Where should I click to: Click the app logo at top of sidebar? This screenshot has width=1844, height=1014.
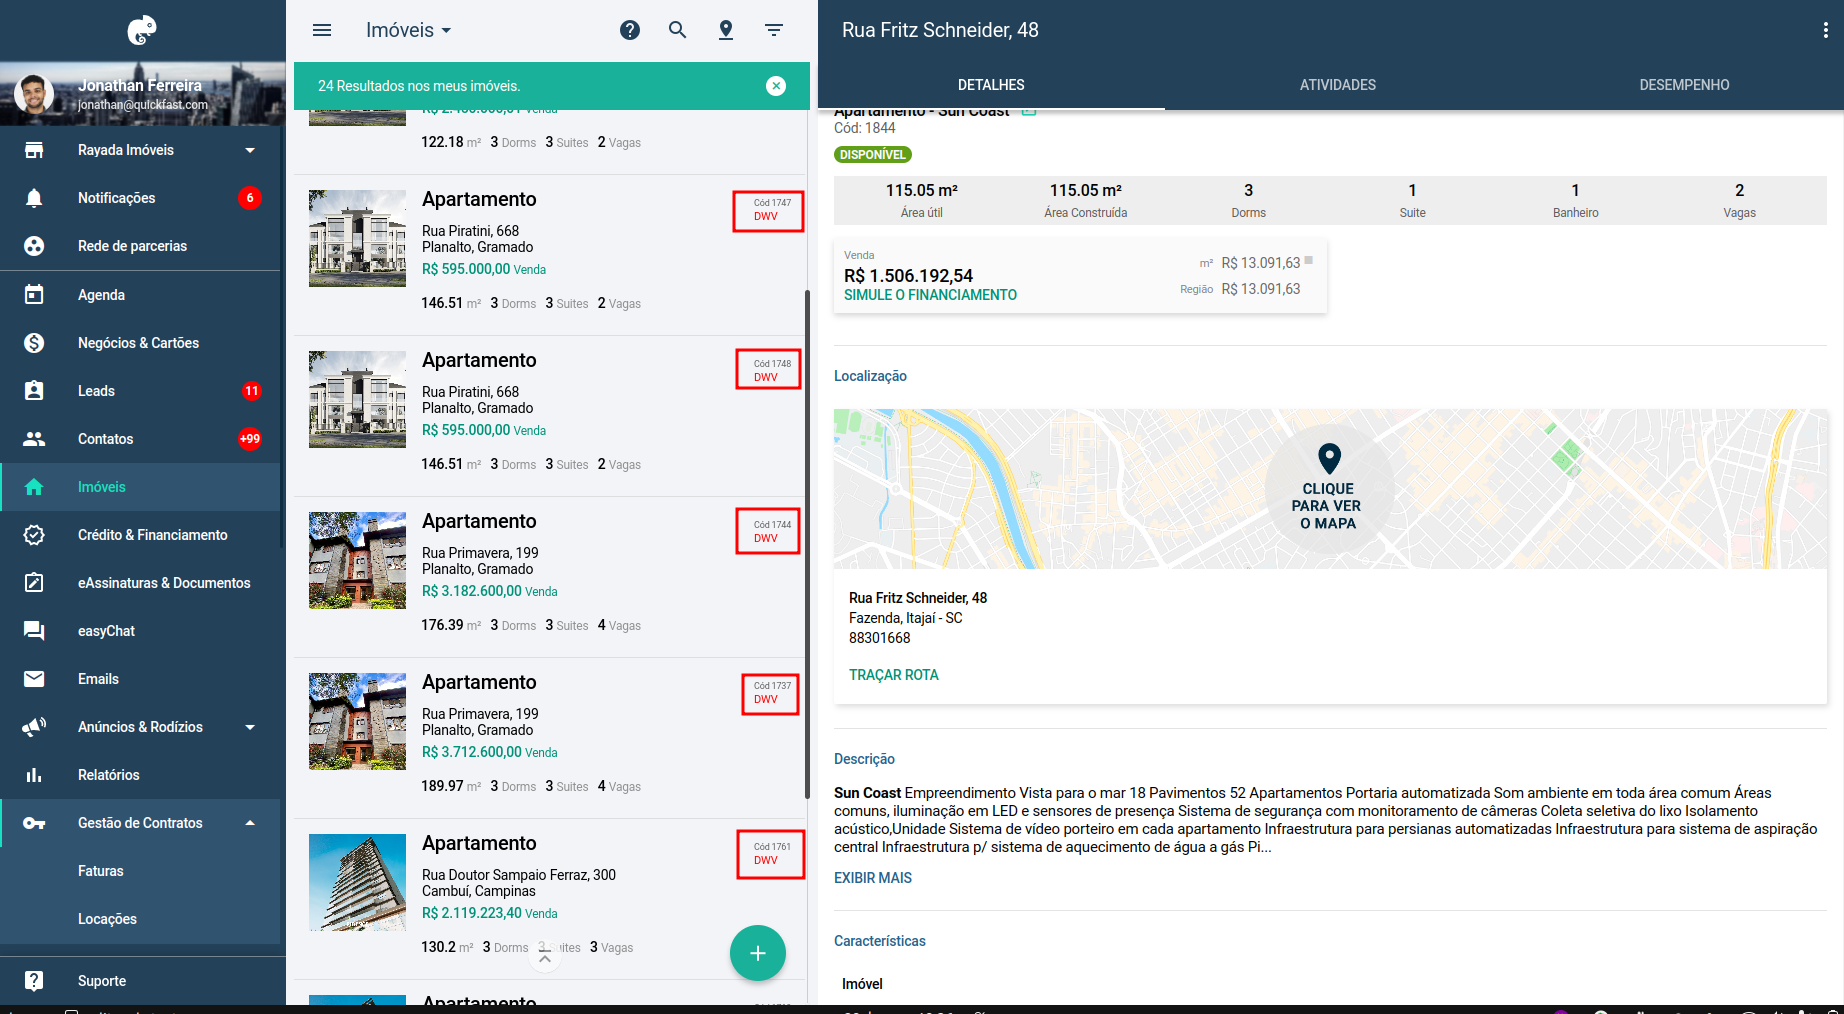coord(142,30)
